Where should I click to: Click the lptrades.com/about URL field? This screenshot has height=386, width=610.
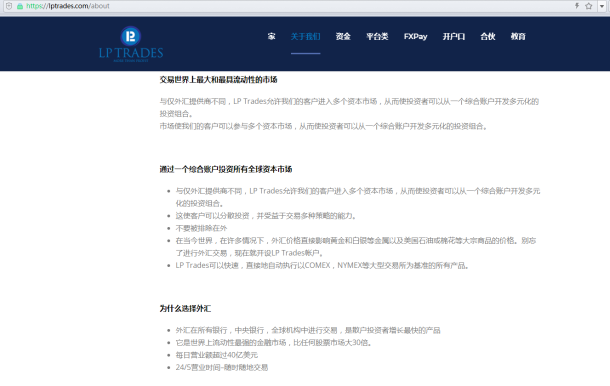(68, 6)
